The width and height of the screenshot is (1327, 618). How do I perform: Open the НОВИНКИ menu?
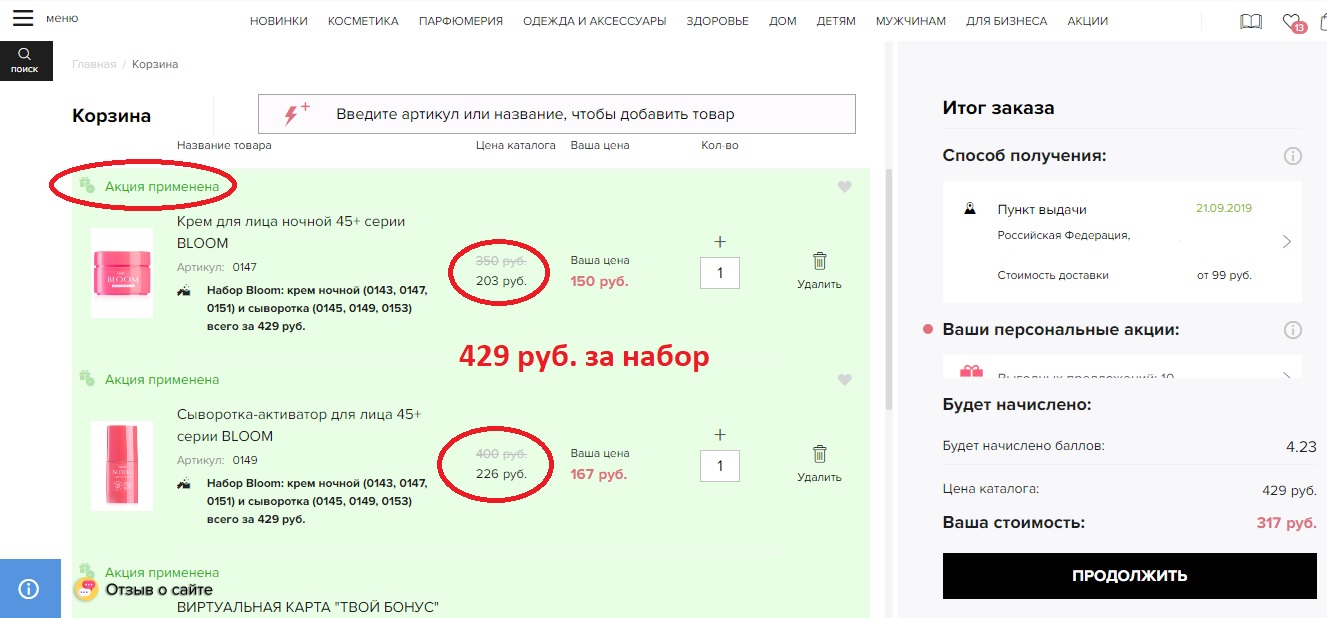[x=279, y=21]
